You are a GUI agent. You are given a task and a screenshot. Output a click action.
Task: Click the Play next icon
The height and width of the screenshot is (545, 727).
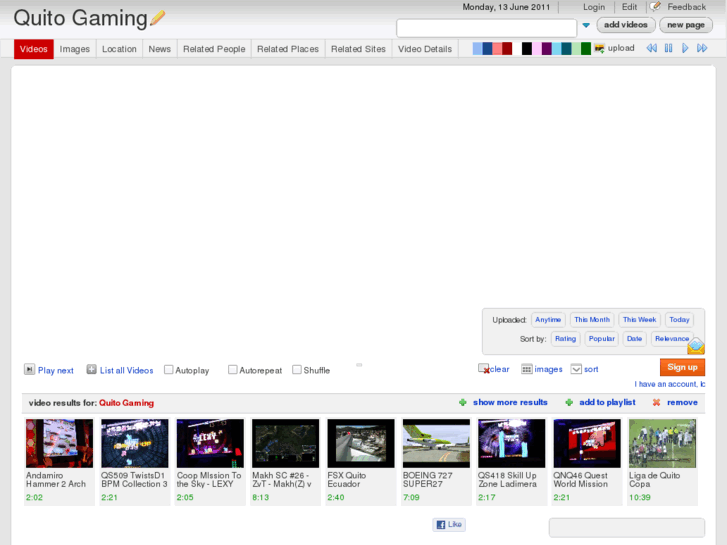click(x=29, y=369)
